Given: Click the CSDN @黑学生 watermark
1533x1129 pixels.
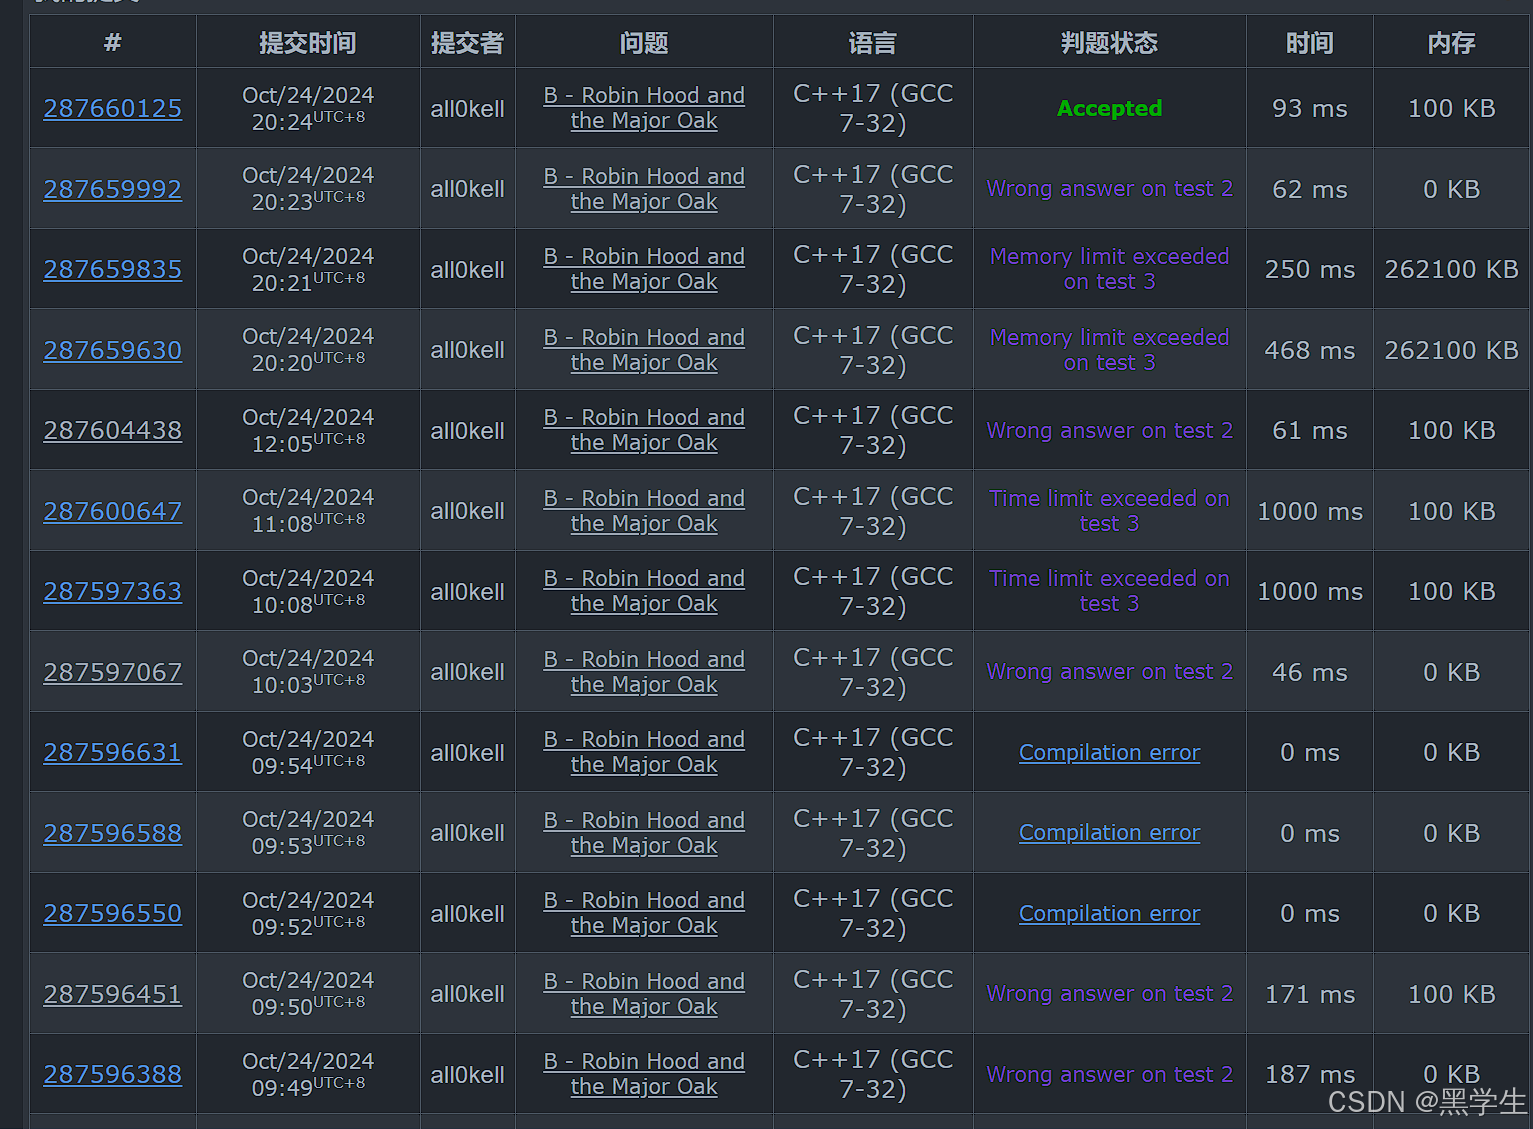Looking at the screenshot, I should [1418, 1101].
